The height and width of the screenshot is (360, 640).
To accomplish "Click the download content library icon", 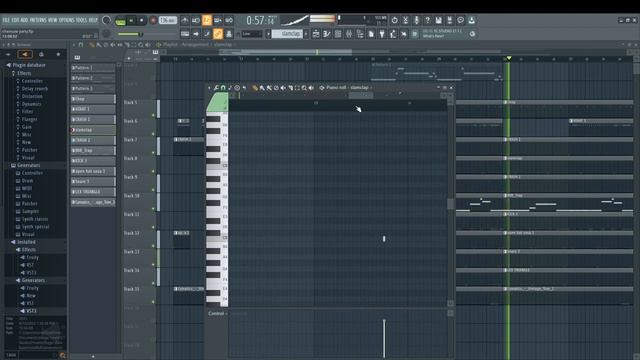I will 471,20.
